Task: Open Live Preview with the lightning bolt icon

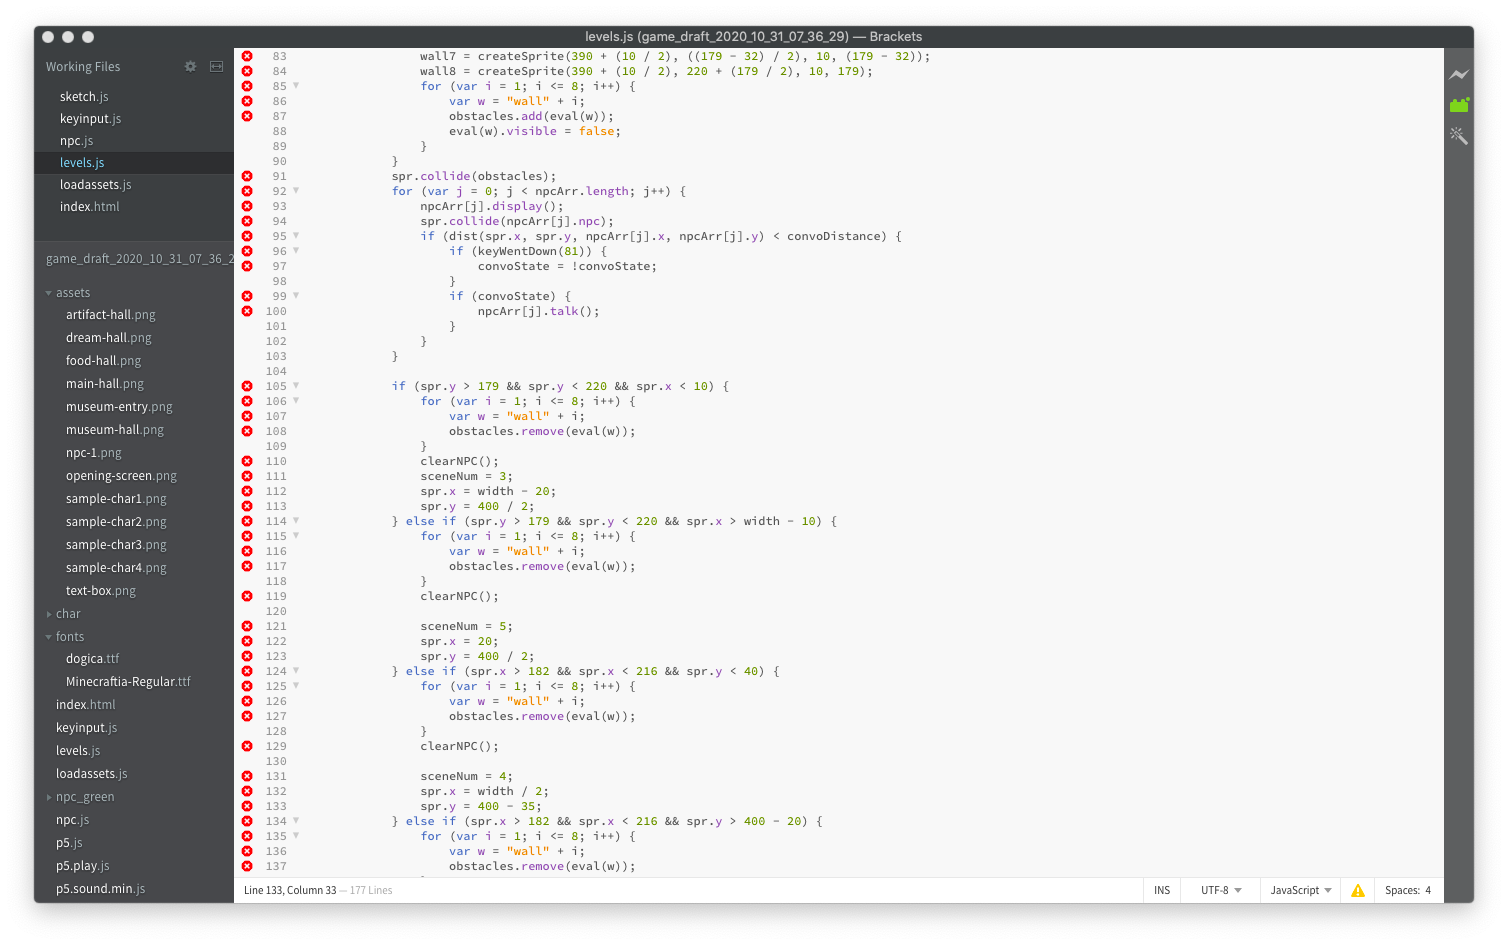Action: pyautogui.click(x=1460, y=74)
